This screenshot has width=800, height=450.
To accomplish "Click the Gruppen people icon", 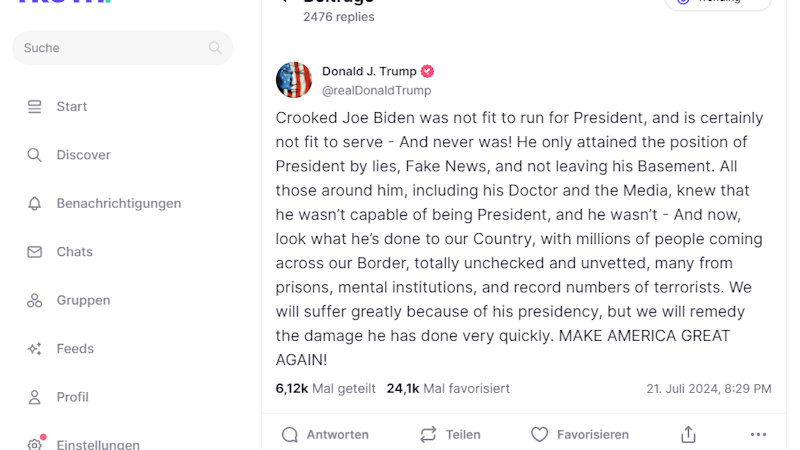I will click(x=35, y=300).
